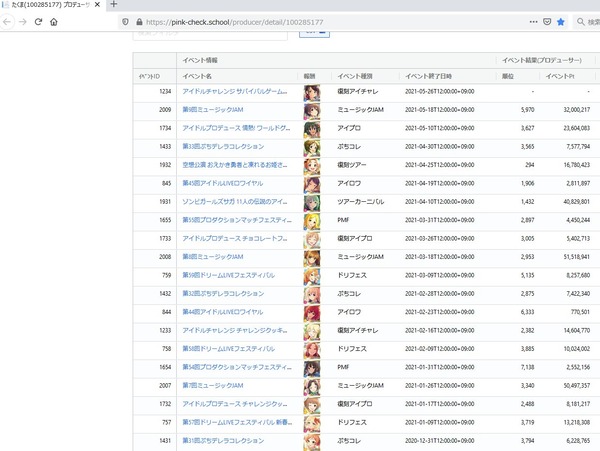This screenshot has height=451, width=600.
Task: Open 第33回ぷちデレラコレクション link
Action: (x=223, y=147)
